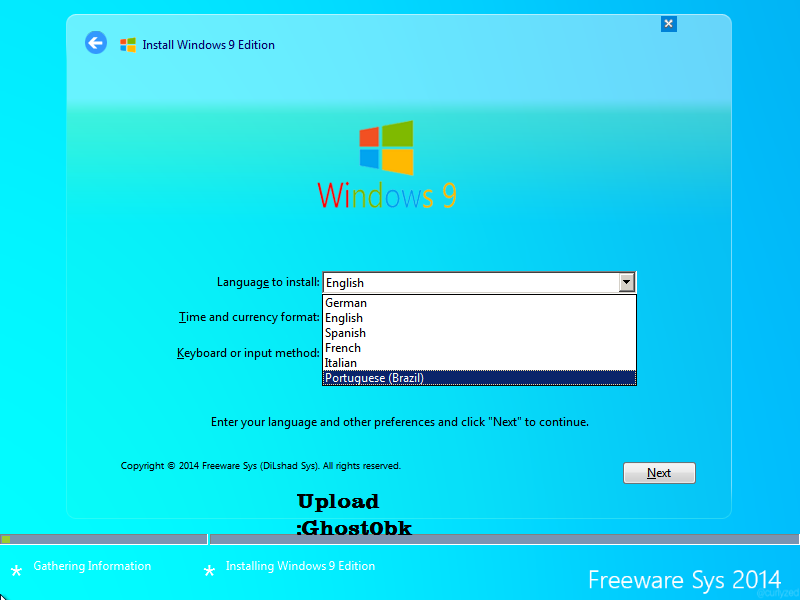
Task: Click the Language to install combo box field
Action: click(479, 282)
